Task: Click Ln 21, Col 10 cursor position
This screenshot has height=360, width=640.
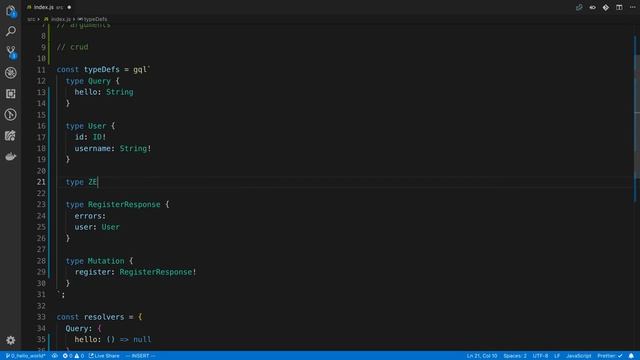Action: [x=482, y=356]
